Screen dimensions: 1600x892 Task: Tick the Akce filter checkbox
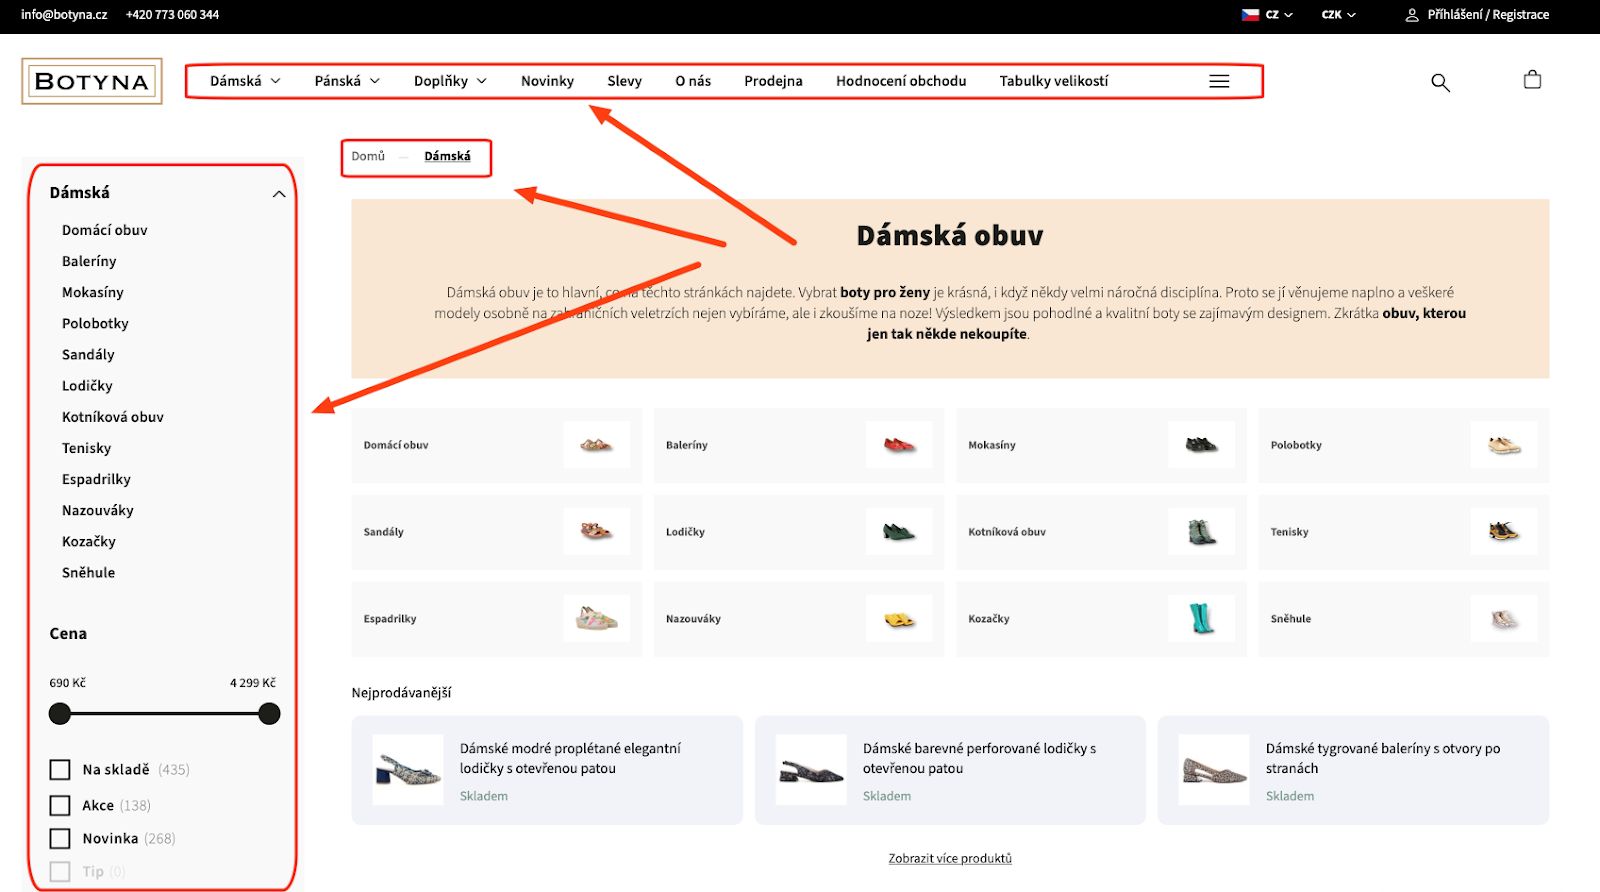point(60,805)
